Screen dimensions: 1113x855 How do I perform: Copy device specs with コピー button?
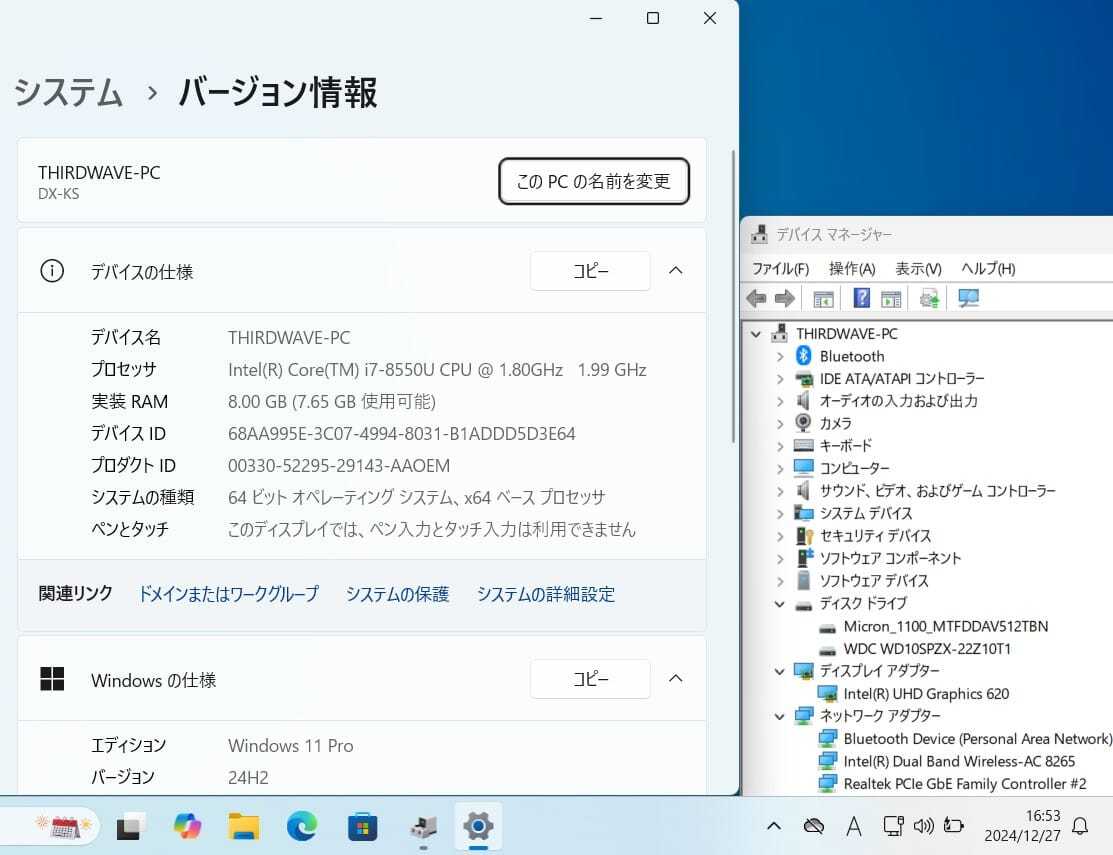coord(590,271)
